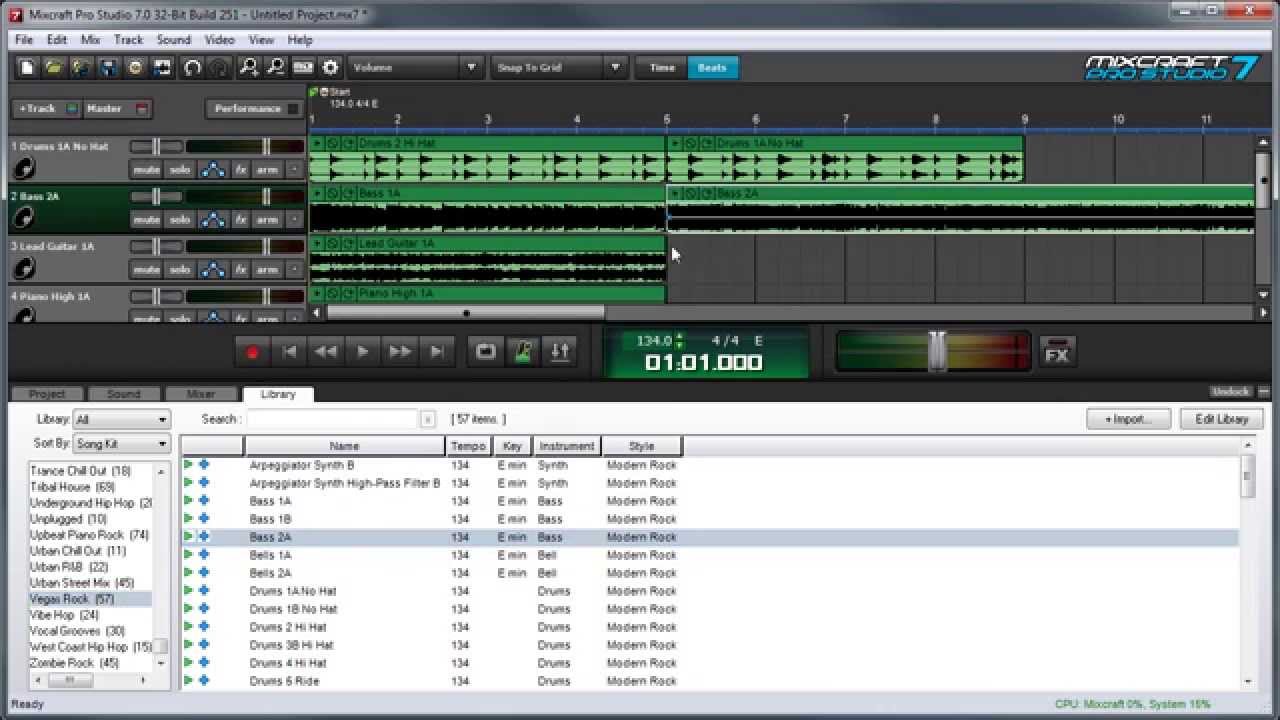1280x720 pixels.
Task: Zoom in on the timeline
Action: (248, 67)
